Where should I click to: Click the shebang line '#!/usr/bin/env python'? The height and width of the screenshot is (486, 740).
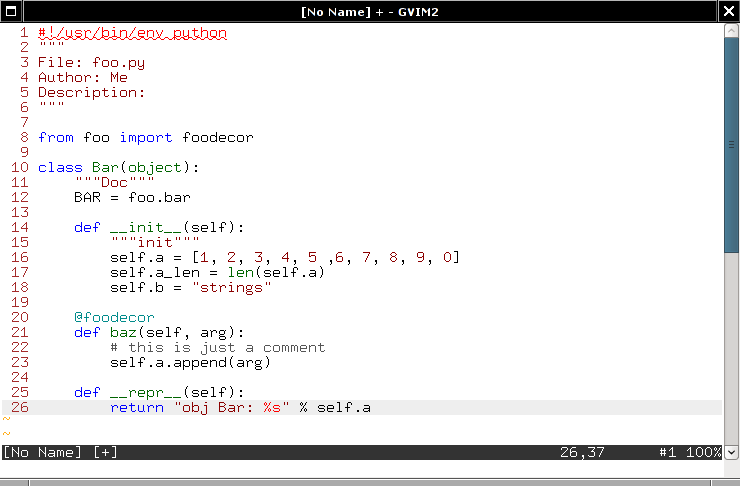coord(132,33)
